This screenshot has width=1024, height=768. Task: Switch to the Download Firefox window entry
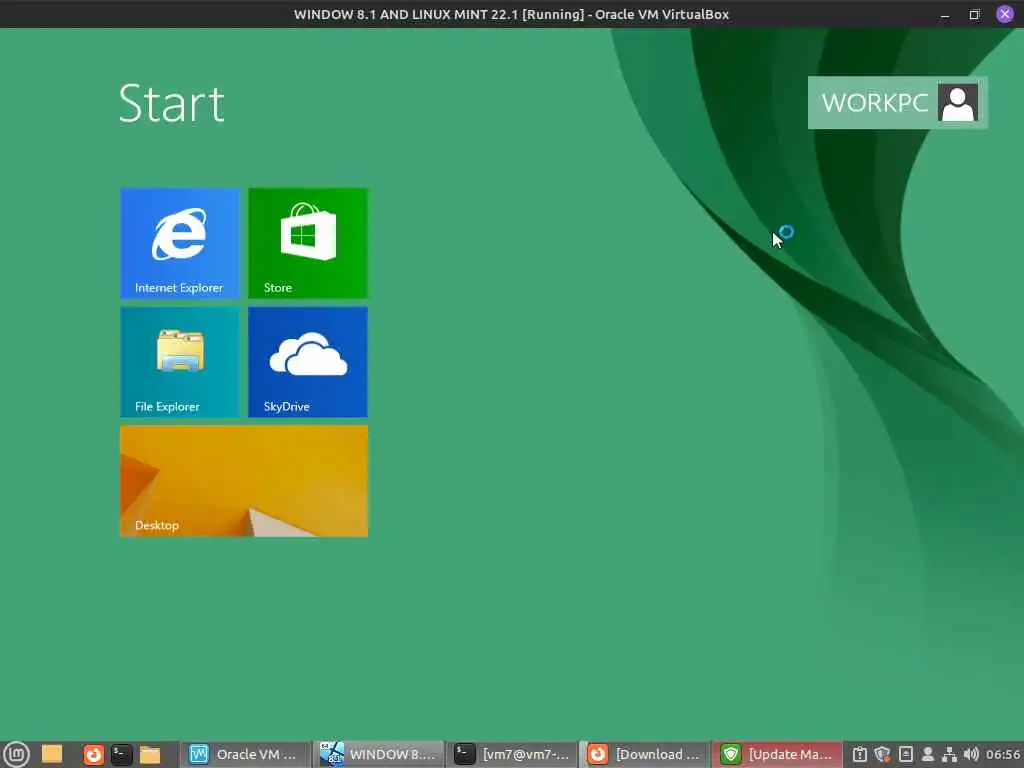pos(645,754)
